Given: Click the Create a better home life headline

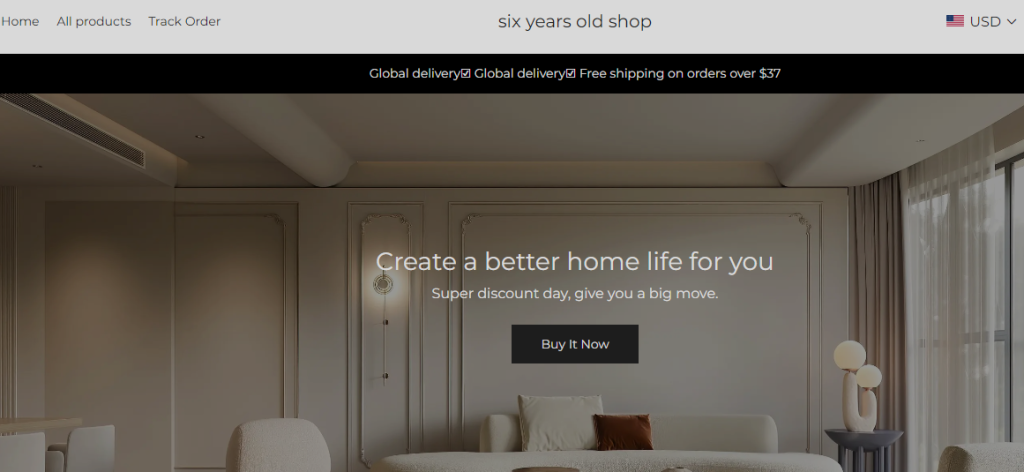Looking at the screenshot, I should (574, 261).
